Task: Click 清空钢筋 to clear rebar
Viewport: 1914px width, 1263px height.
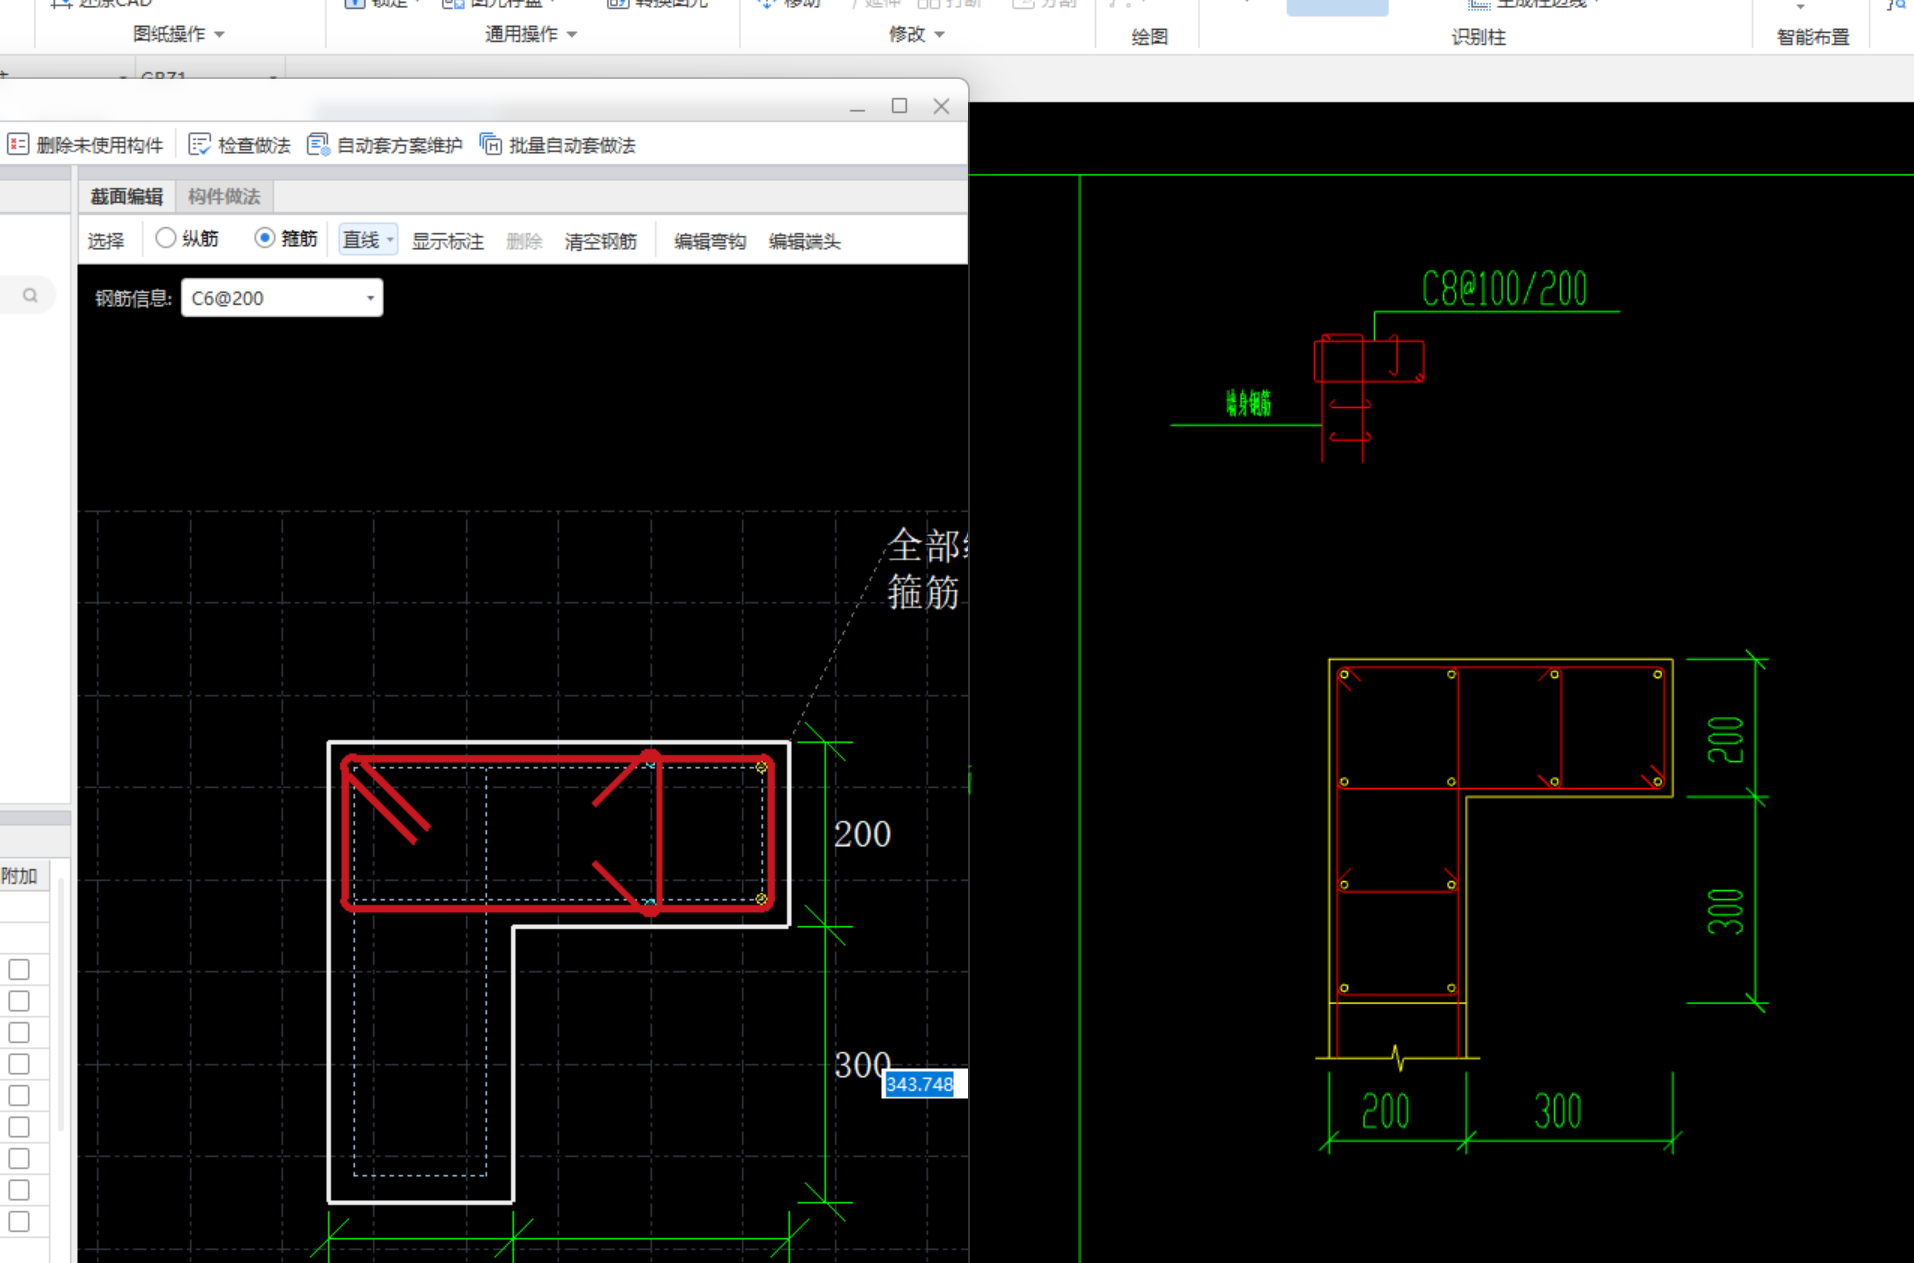Action: [x=601, y=241]
